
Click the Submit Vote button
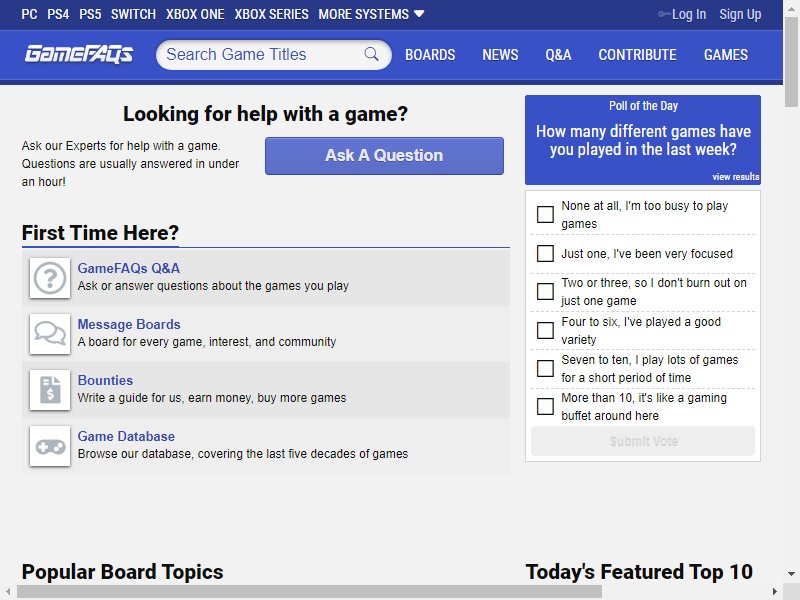point(643,441)
